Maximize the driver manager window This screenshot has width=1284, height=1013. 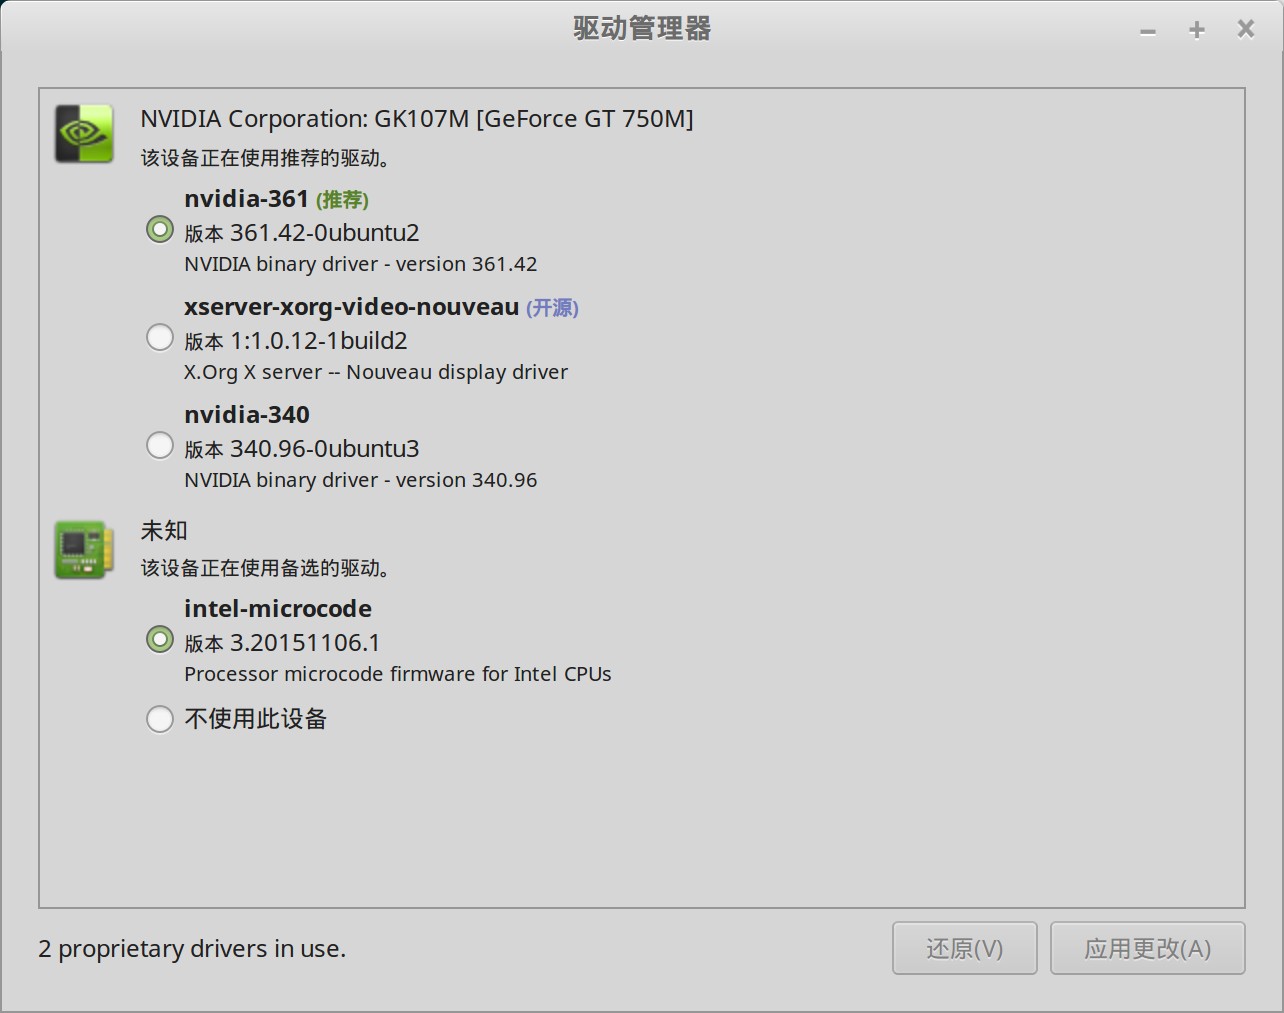tap(1196, 30)
